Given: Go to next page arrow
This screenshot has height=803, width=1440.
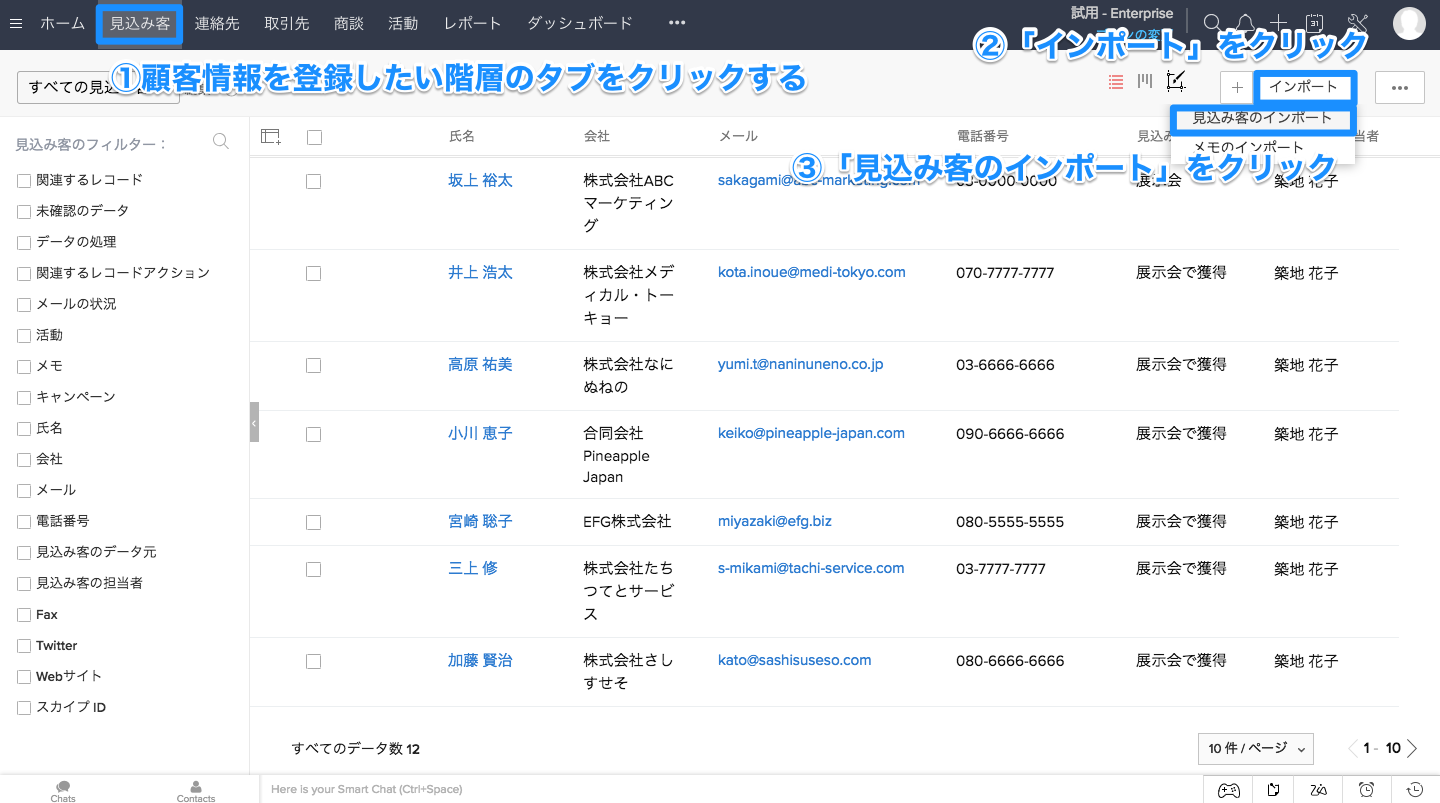Looking at the screenshot, I should point(1412,748).
